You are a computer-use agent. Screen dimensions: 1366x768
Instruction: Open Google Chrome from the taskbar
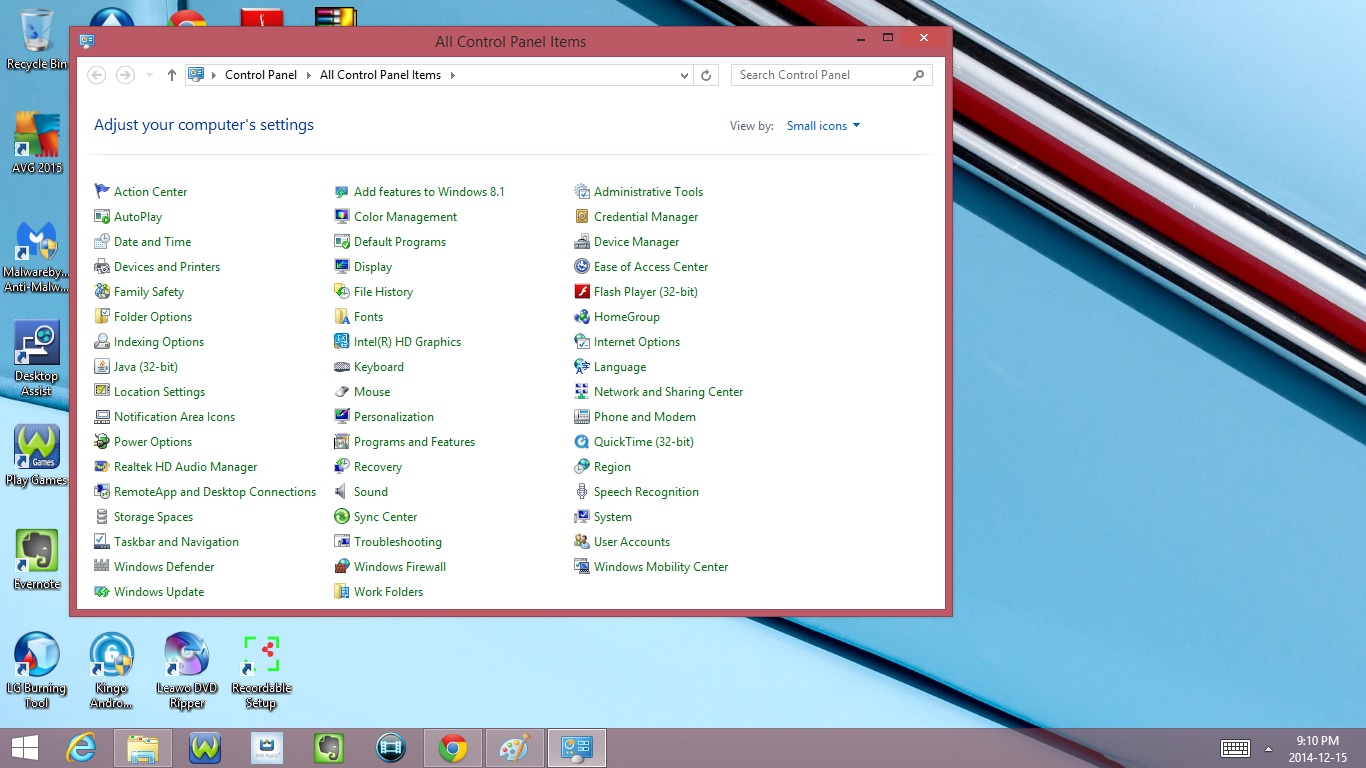[x=453, y=748]
